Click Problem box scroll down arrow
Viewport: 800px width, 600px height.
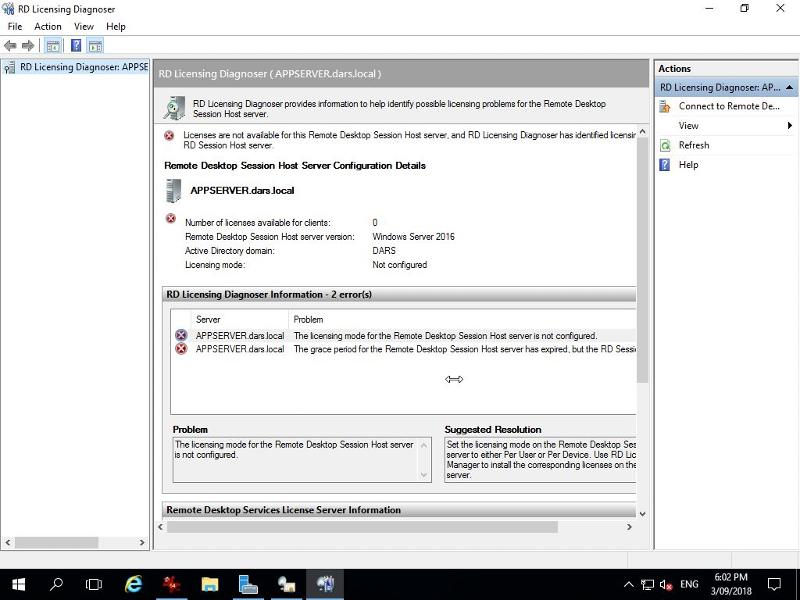(423, 475)
